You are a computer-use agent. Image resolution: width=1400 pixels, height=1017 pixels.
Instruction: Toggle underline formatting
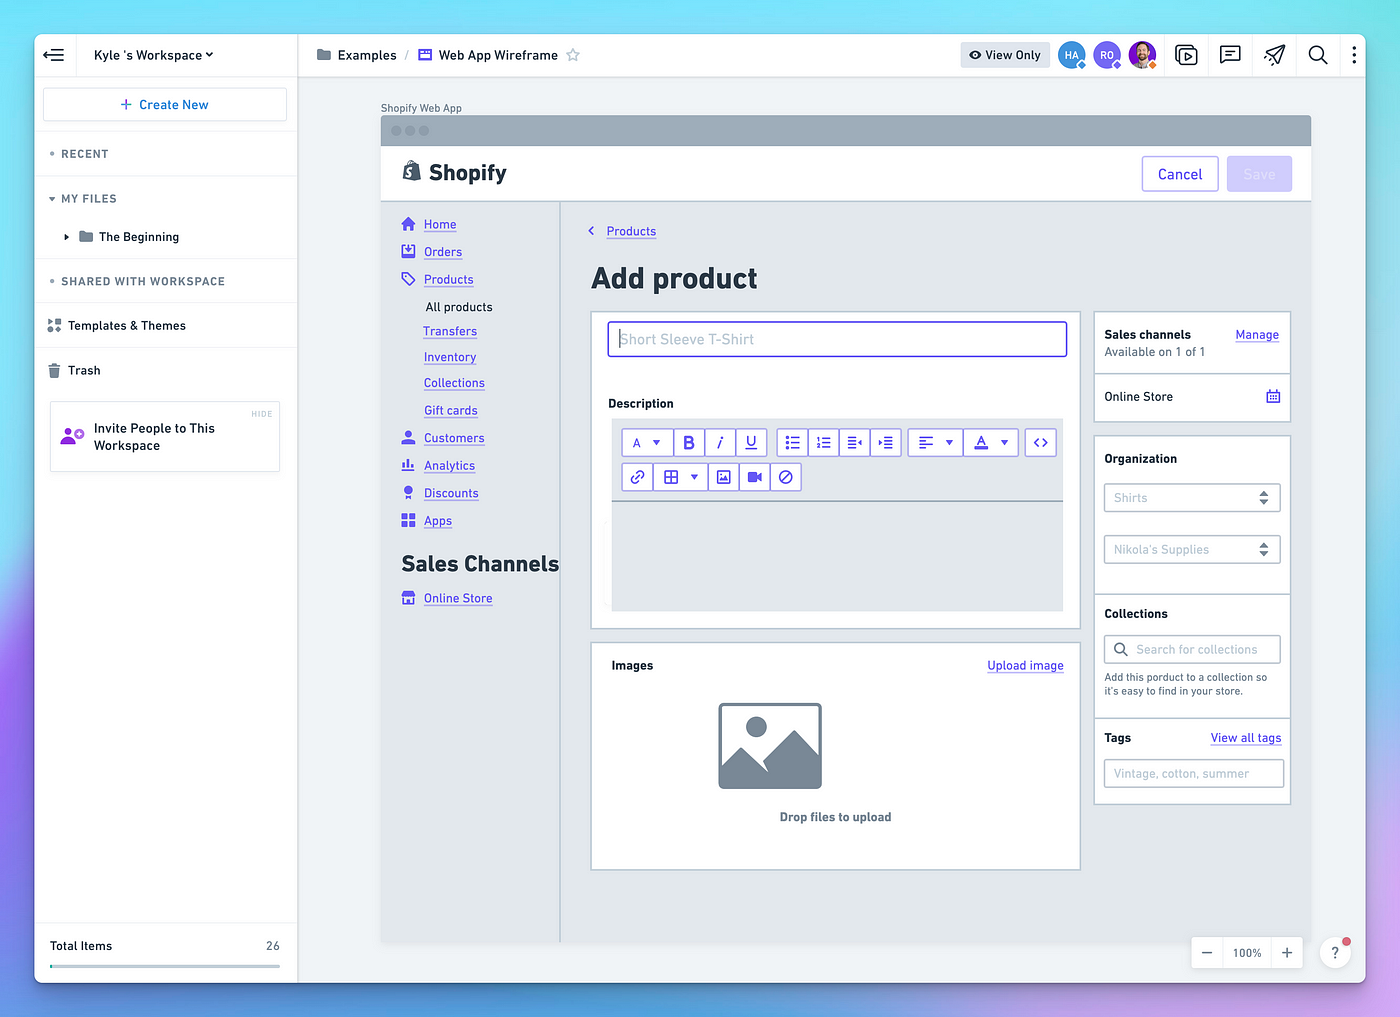point(751,443)
